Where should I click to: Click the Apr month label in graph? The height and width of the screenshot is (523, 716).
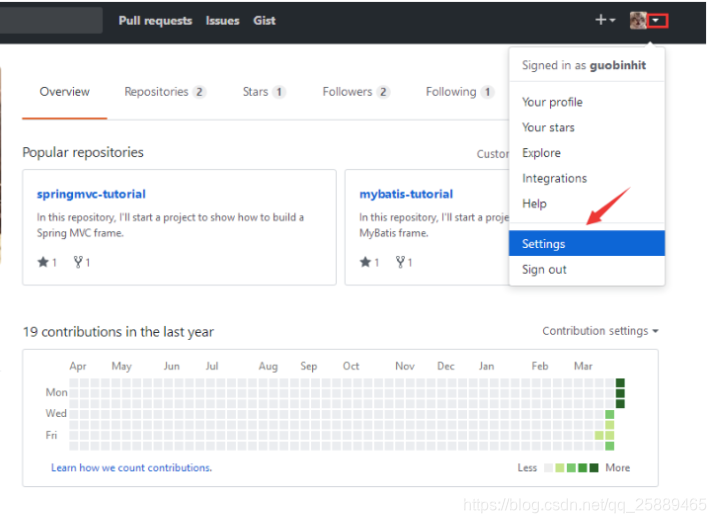pos(78,366)
